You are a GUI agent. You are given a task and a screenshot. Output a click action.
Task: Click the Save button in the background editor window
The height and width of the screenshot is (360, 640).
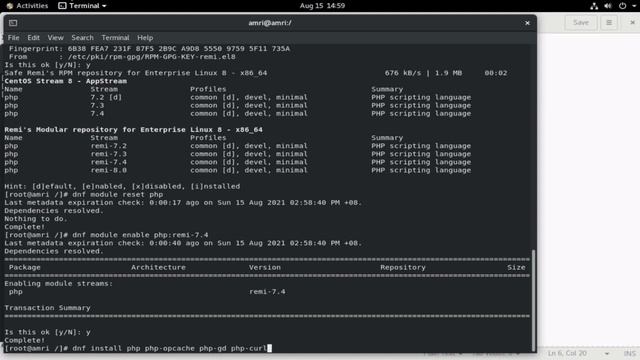[x=580, y=23]
